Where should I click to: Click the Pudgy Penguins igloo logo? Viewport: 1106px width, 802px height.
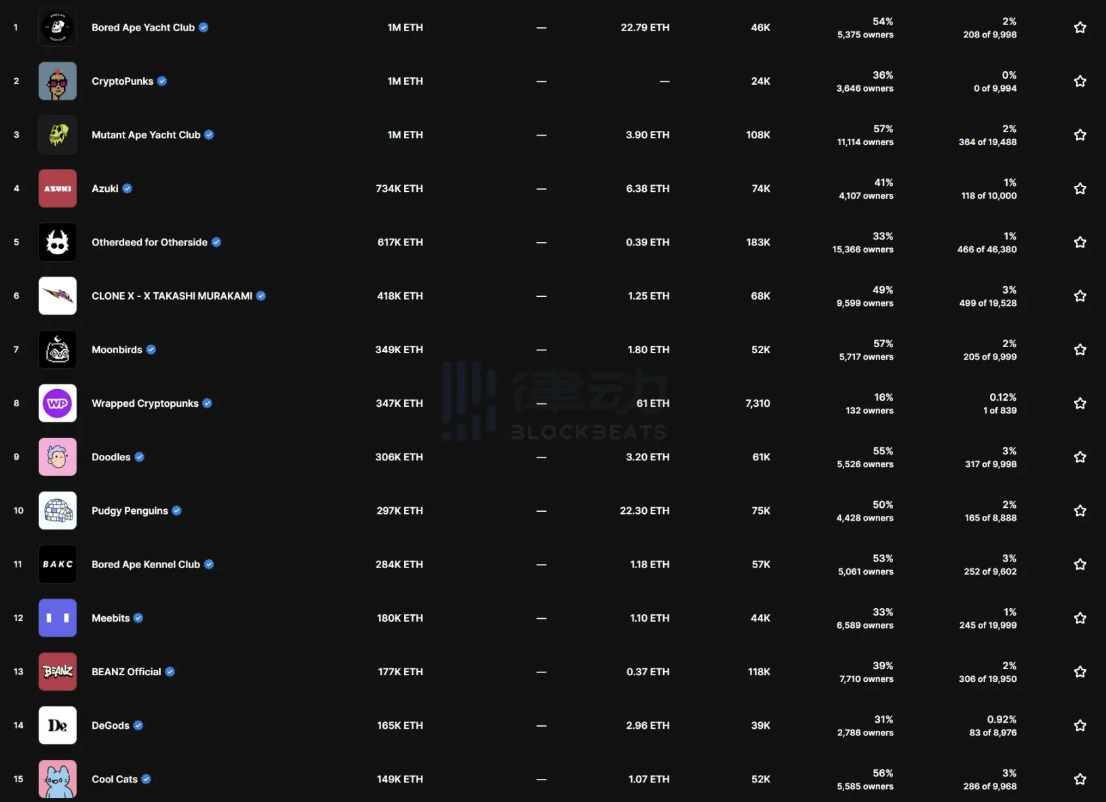[57, 510]
